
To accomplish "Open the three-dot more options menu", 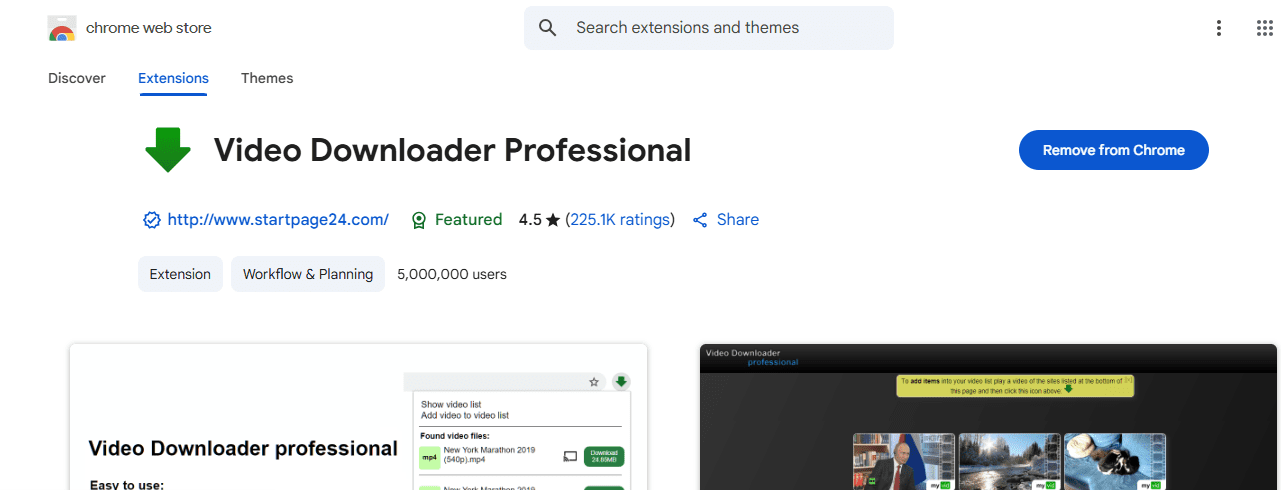I will click(x=1218, y=28).
